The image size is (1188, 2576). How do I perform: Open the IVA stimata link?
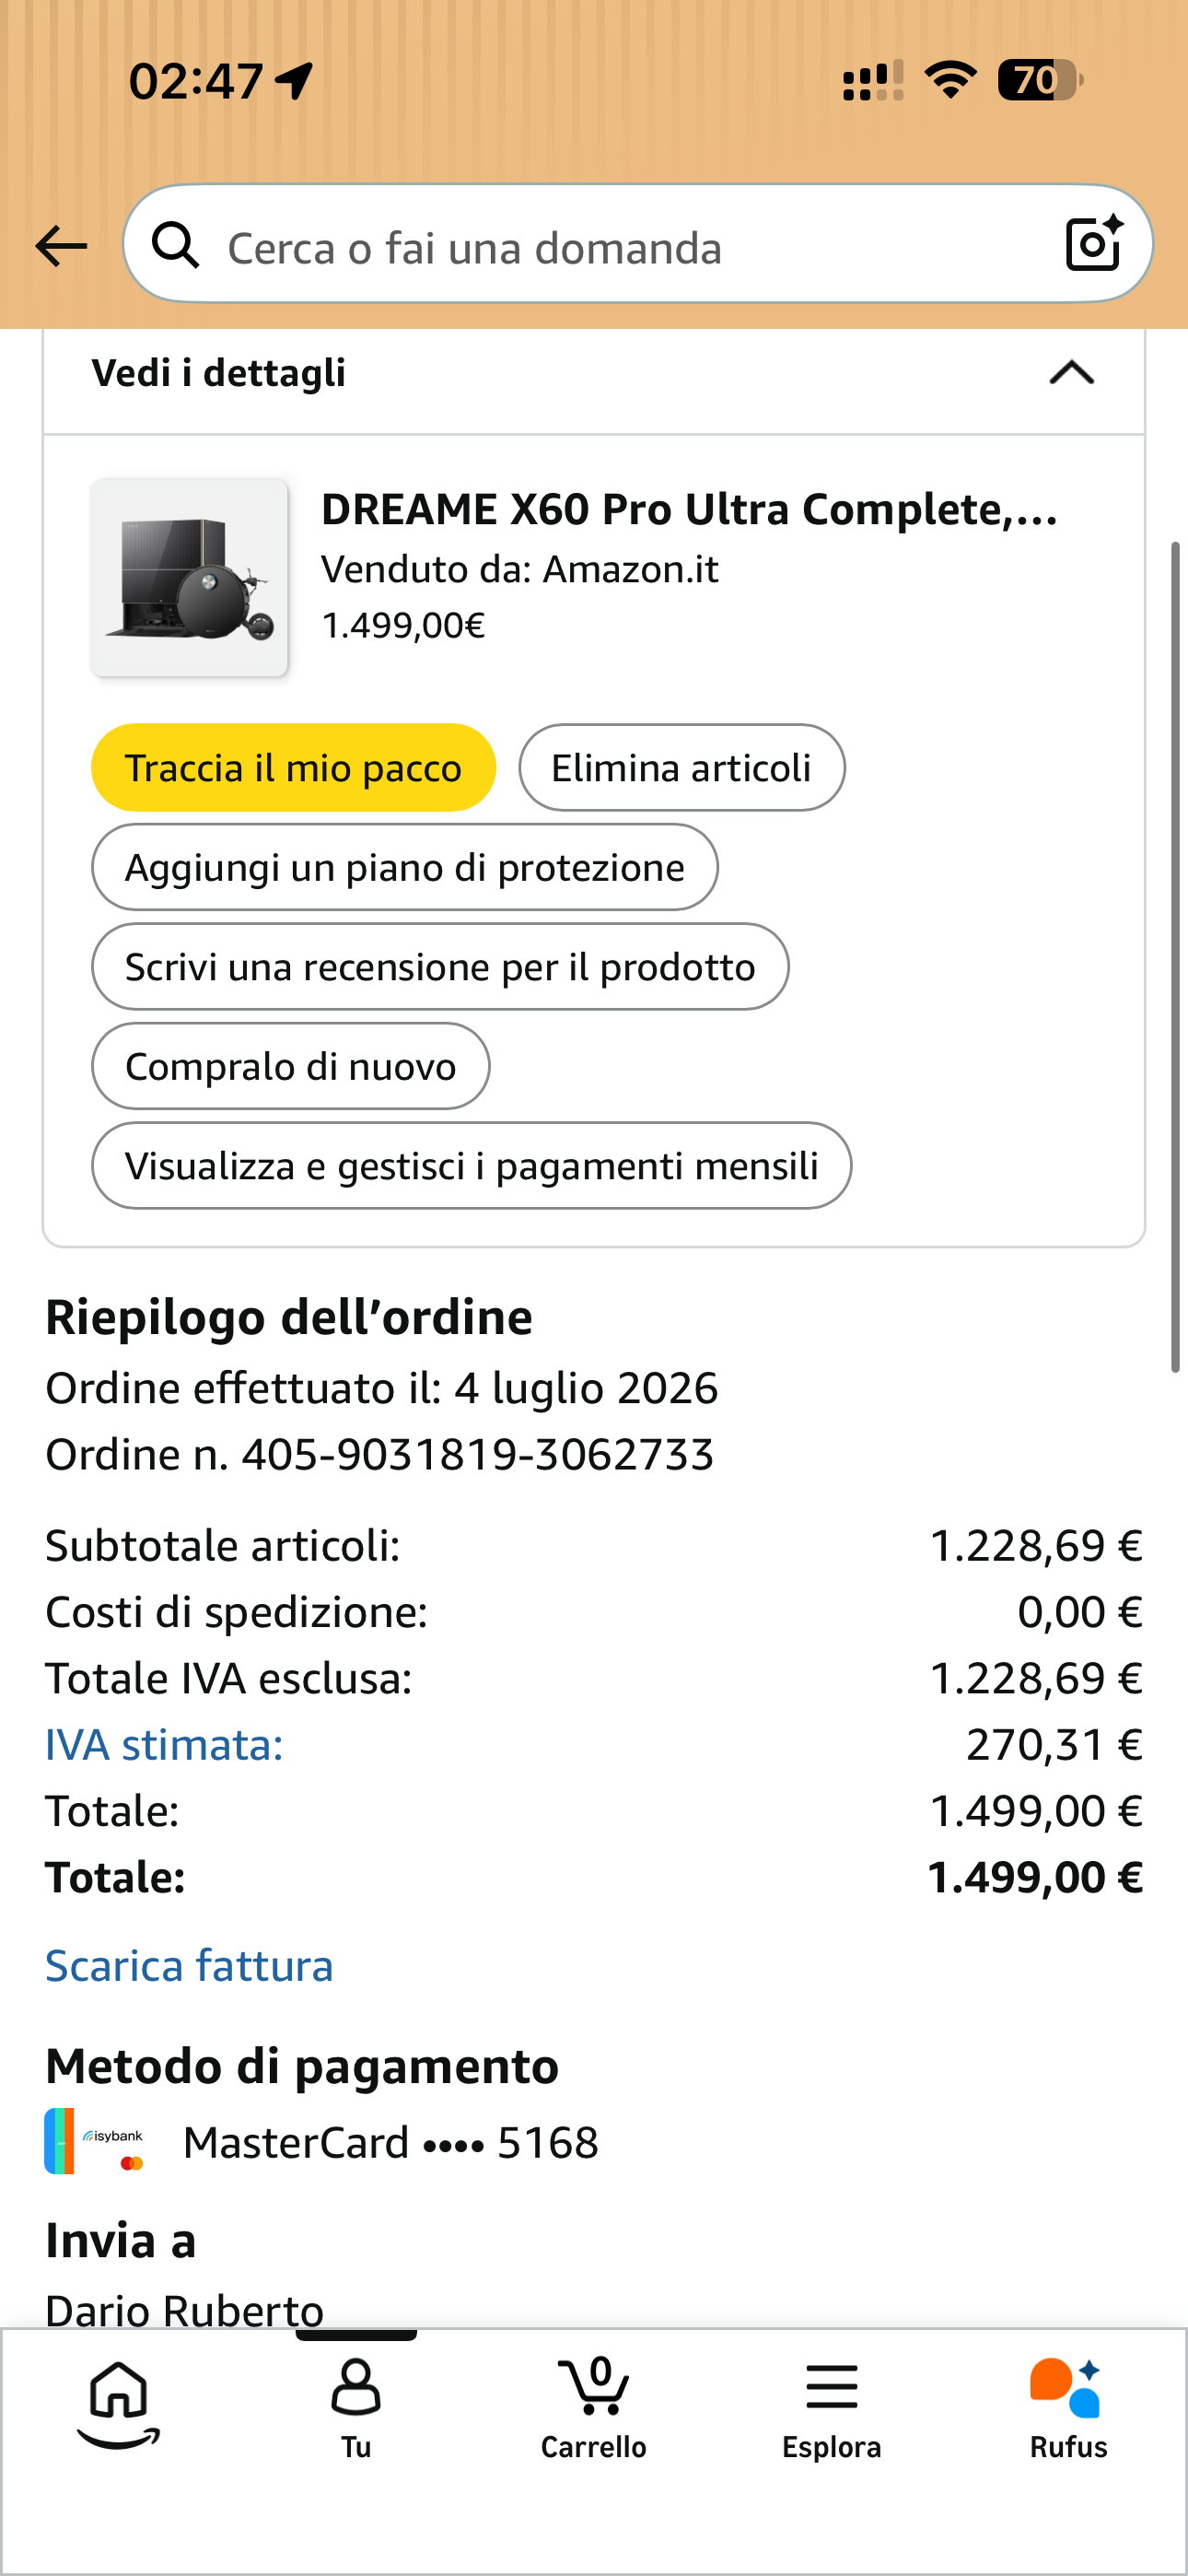(x=164, y=1744)
